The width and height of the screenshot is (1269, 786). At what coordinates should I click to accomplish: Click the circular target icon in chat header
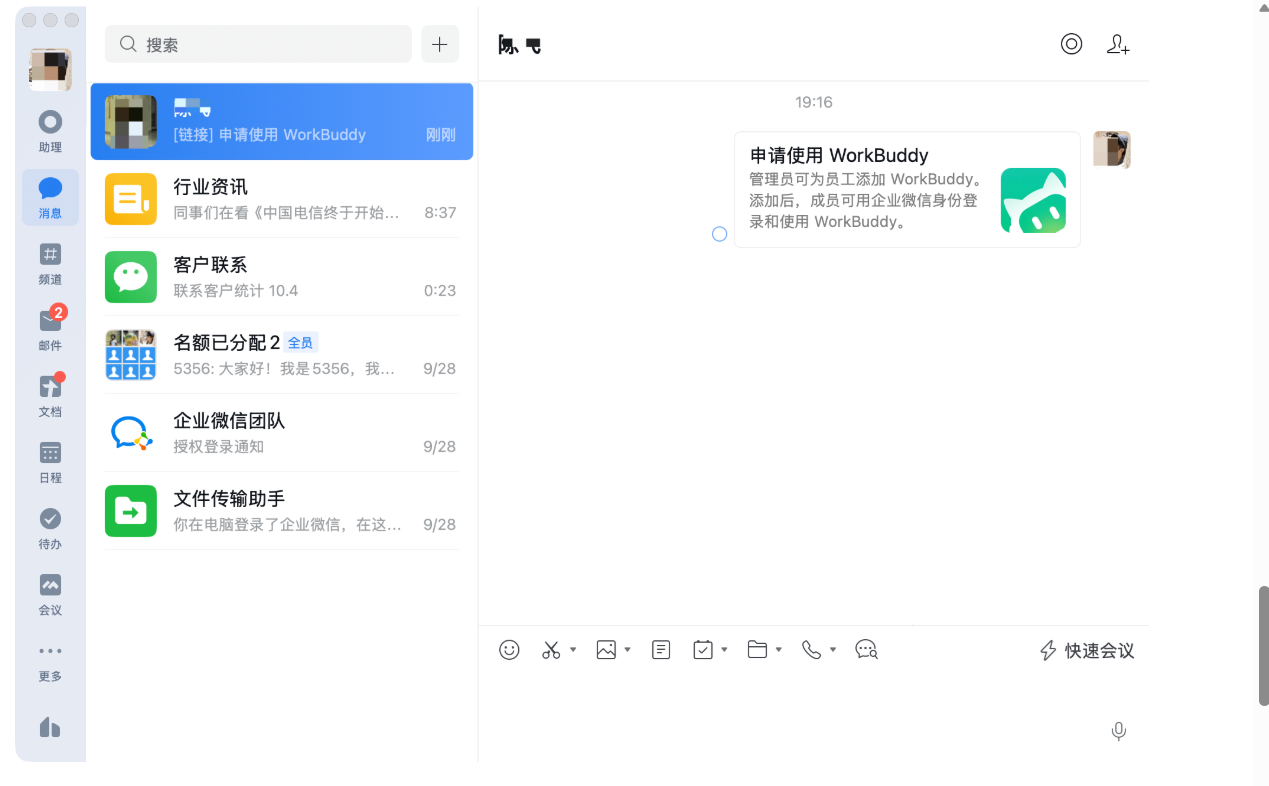pyautogui.click(x=1071, y=44)
